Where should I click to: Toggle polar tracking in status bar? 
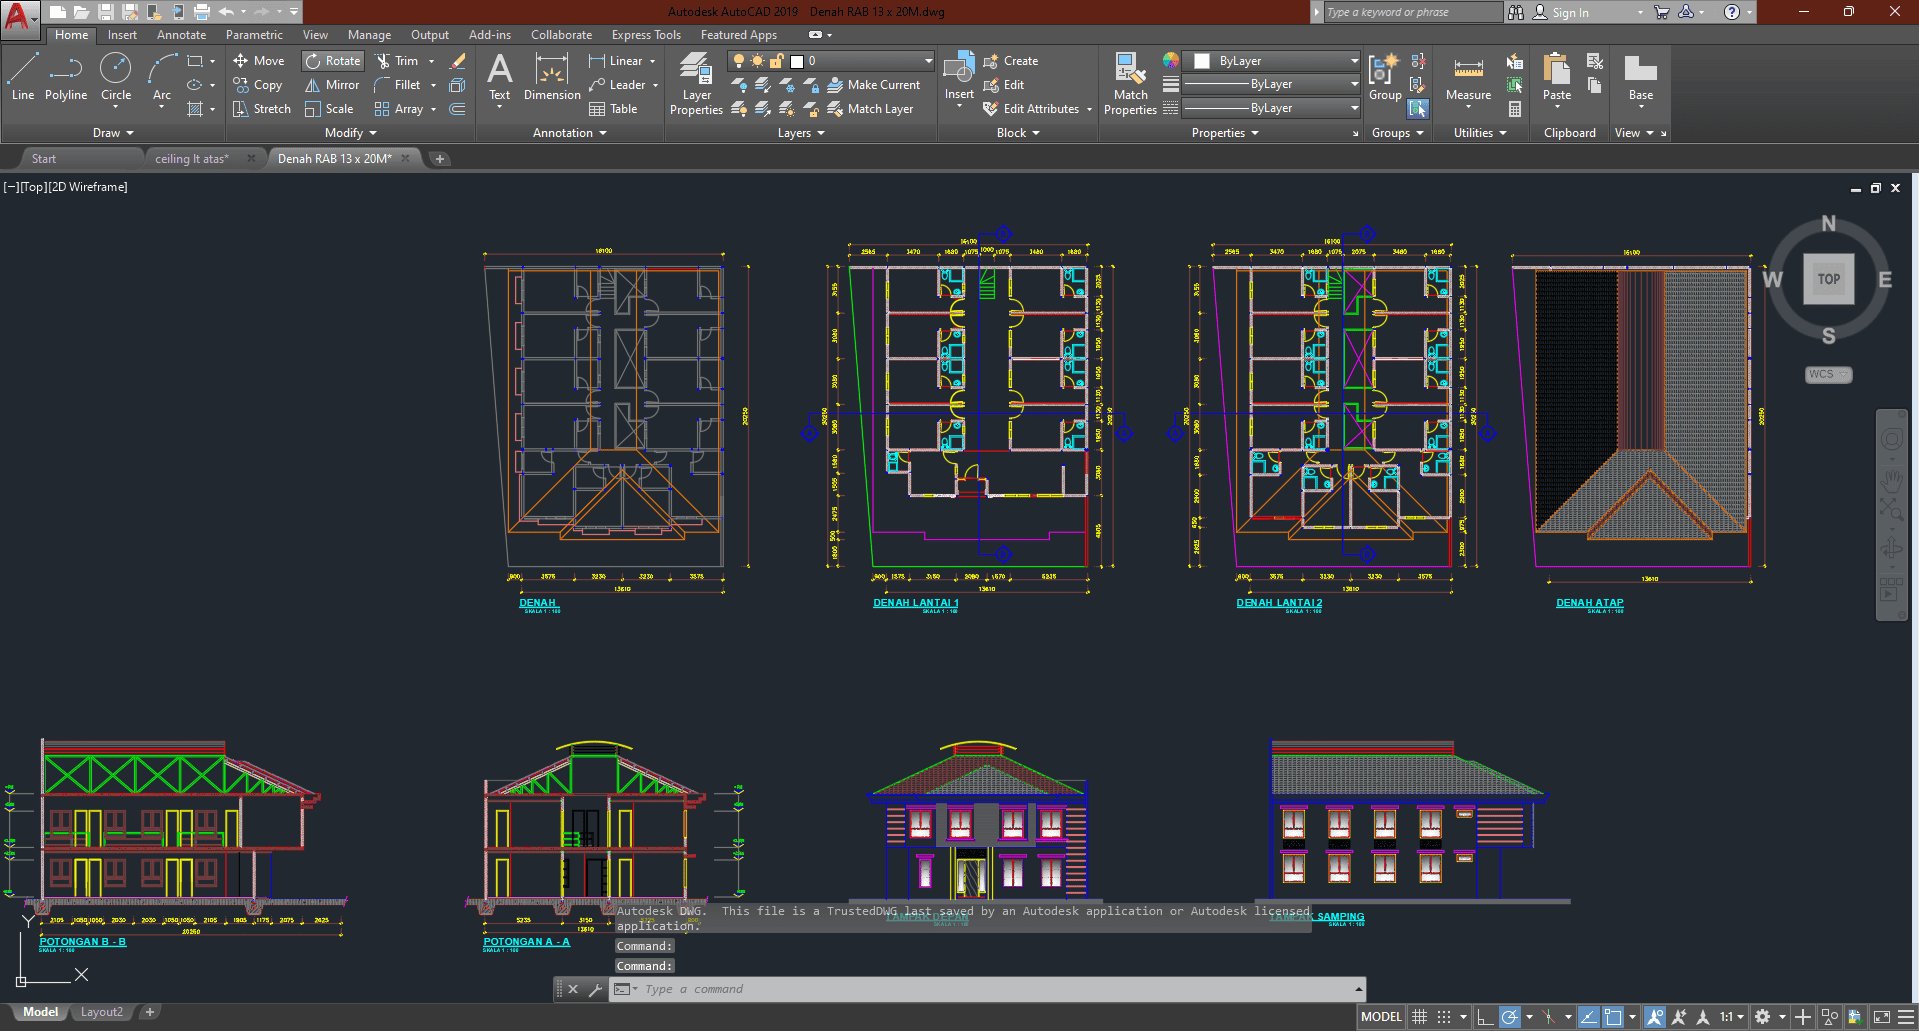click(1510, 1017)
